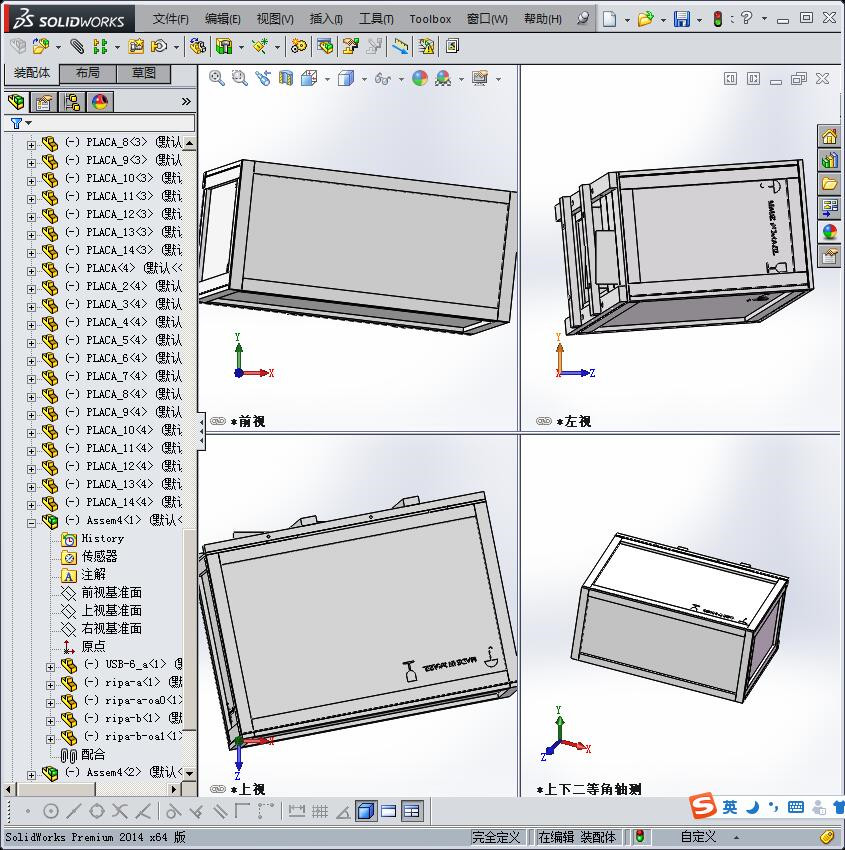Expand more manager tabs chevron
Viewport: 845px width, 850px height.
click(x=186, y=101)
